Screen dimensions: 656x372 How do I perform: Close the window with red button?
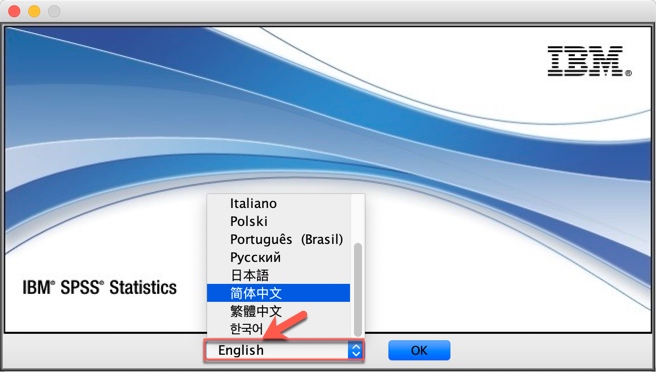pyautogui.click(x=14, y=11)
